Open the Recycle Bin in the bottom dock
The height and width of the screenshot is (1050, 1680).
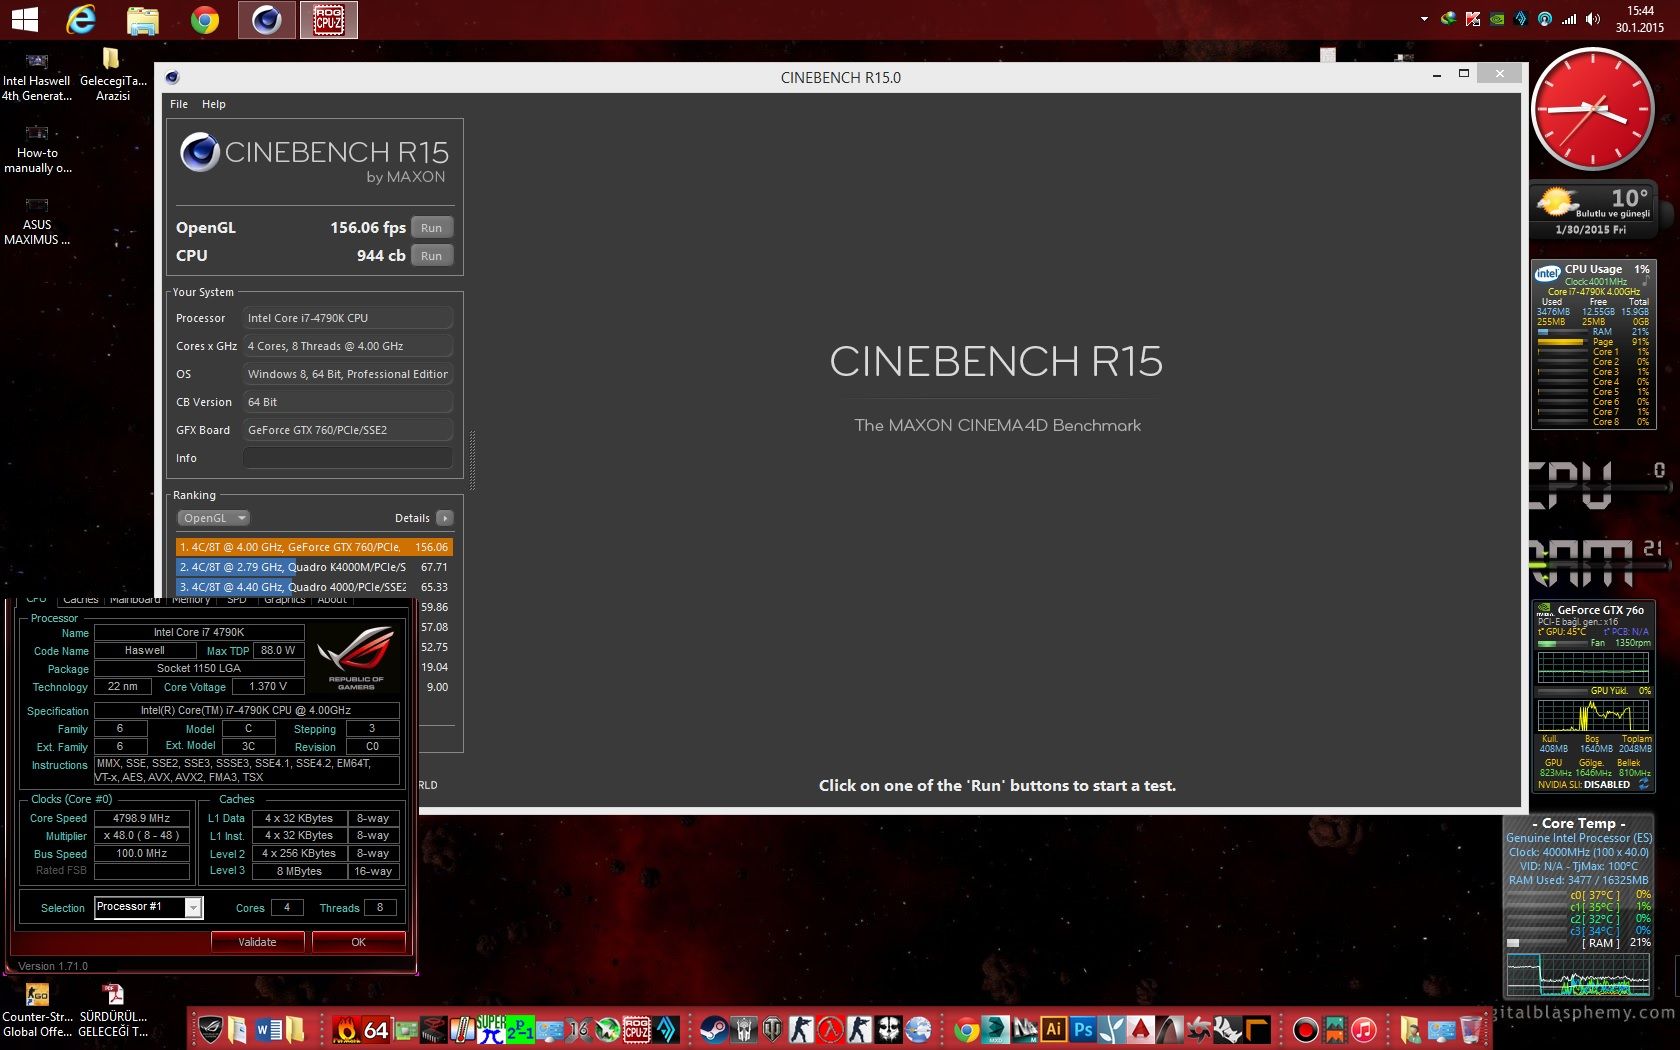pos(1470,1029)
